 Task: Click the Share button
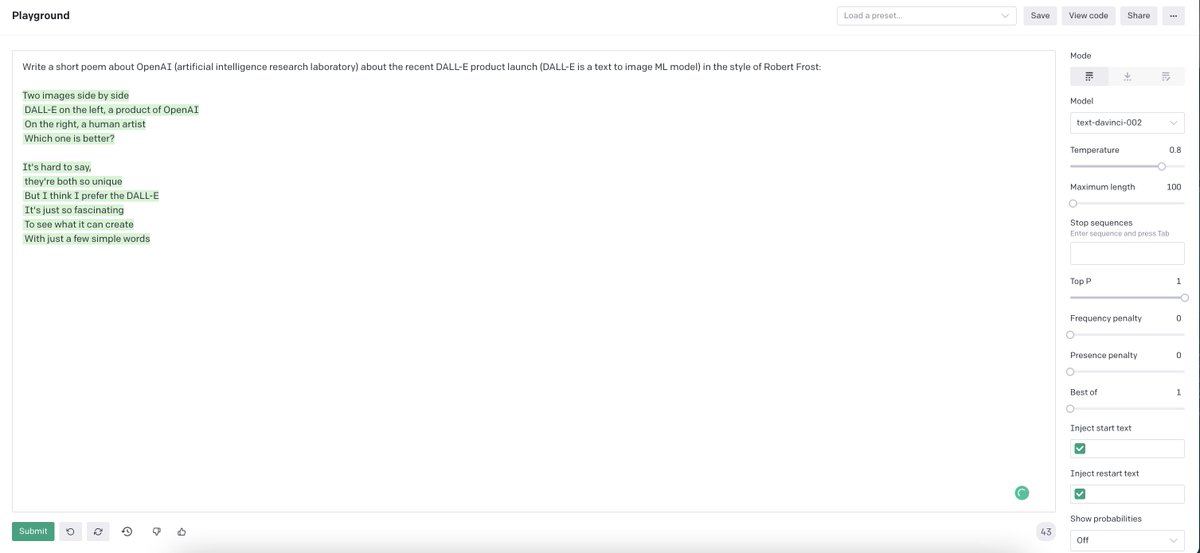coord(1139,16)
